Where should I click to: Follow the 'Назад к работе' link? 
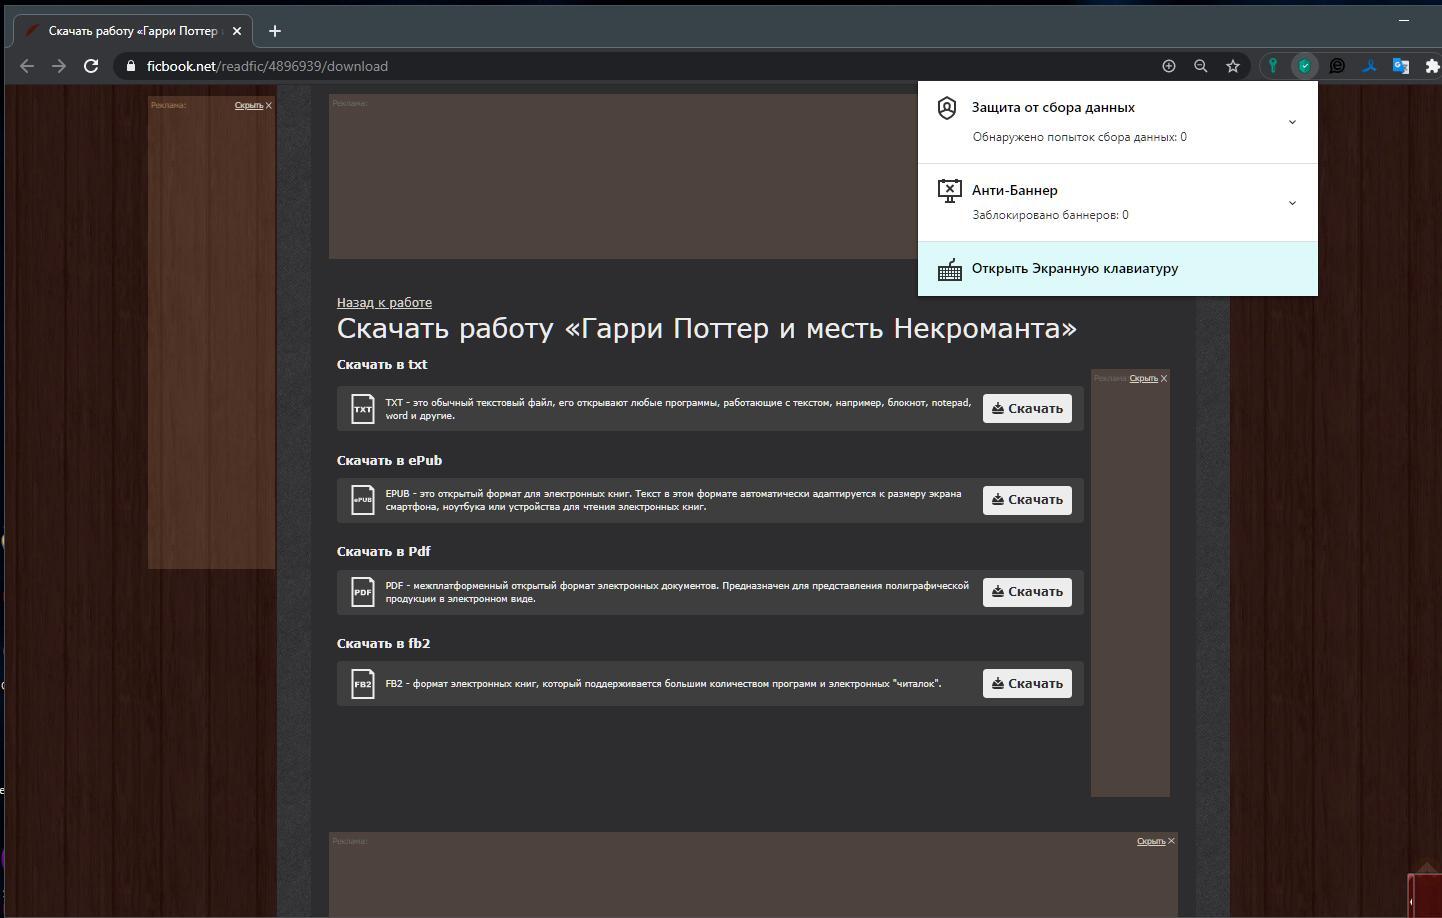384,302
